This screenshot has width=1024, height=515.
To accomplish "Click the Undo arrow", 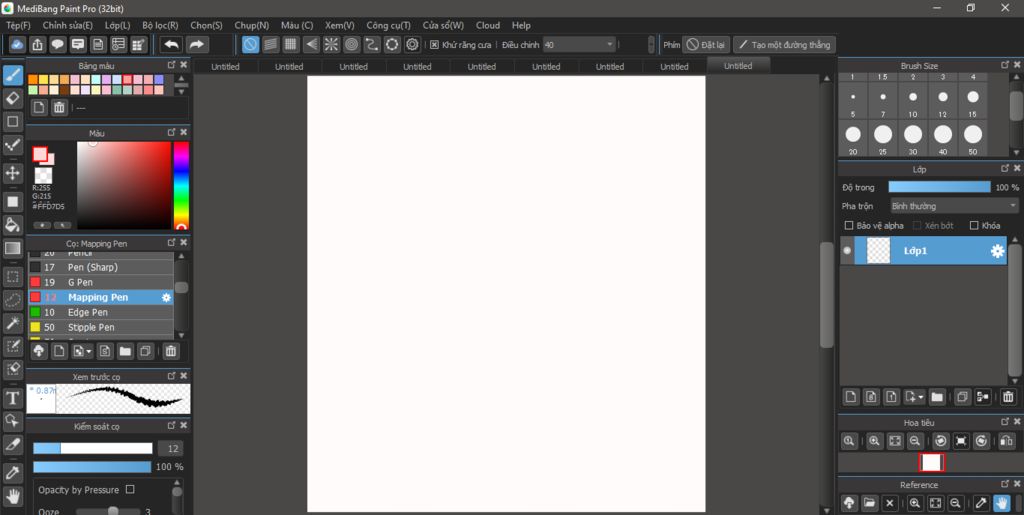I will (x=171, y=44).
